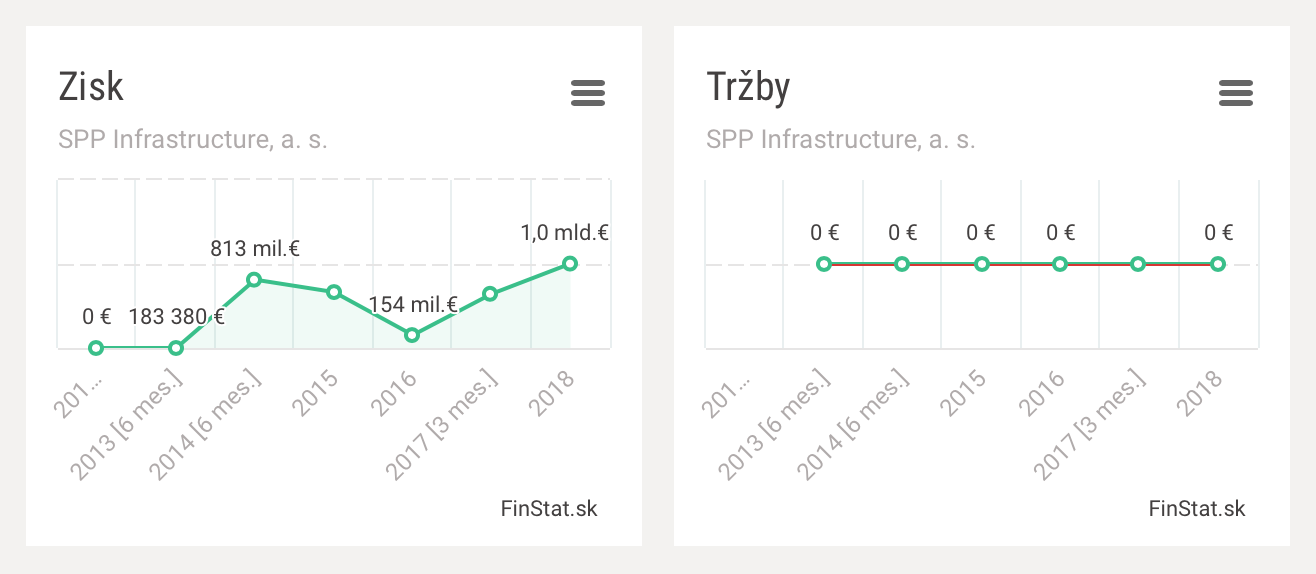Viewport: 1316px width, 574px height.
Task: Click the Tržby chart title
Action: pos(748,87)
